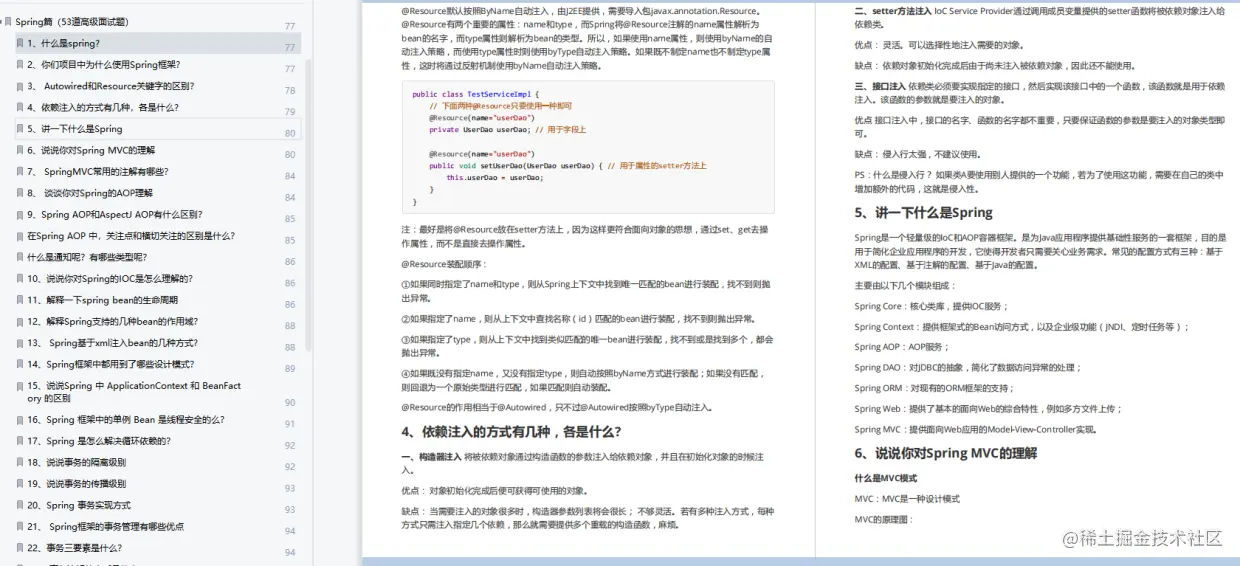The image size is (1240, 566).
Task: Click the line Spring Web on right page
Action: (x=988, y=408)
